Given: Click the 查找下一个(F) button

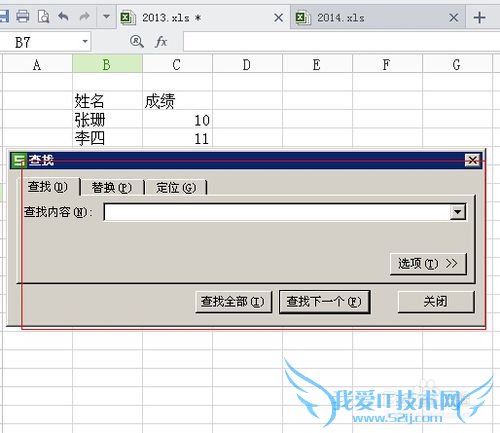Looking at the screenshot, I should 324,302.
